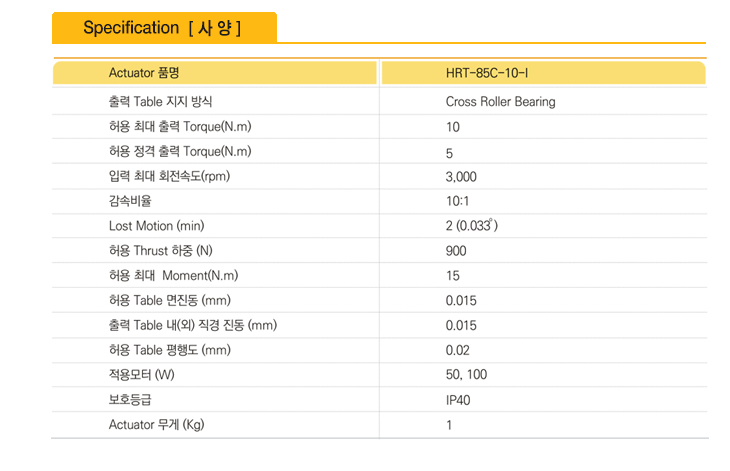
Task: Click the 허용 최대 Moment(N.m) label
Action: pos(173,276)
